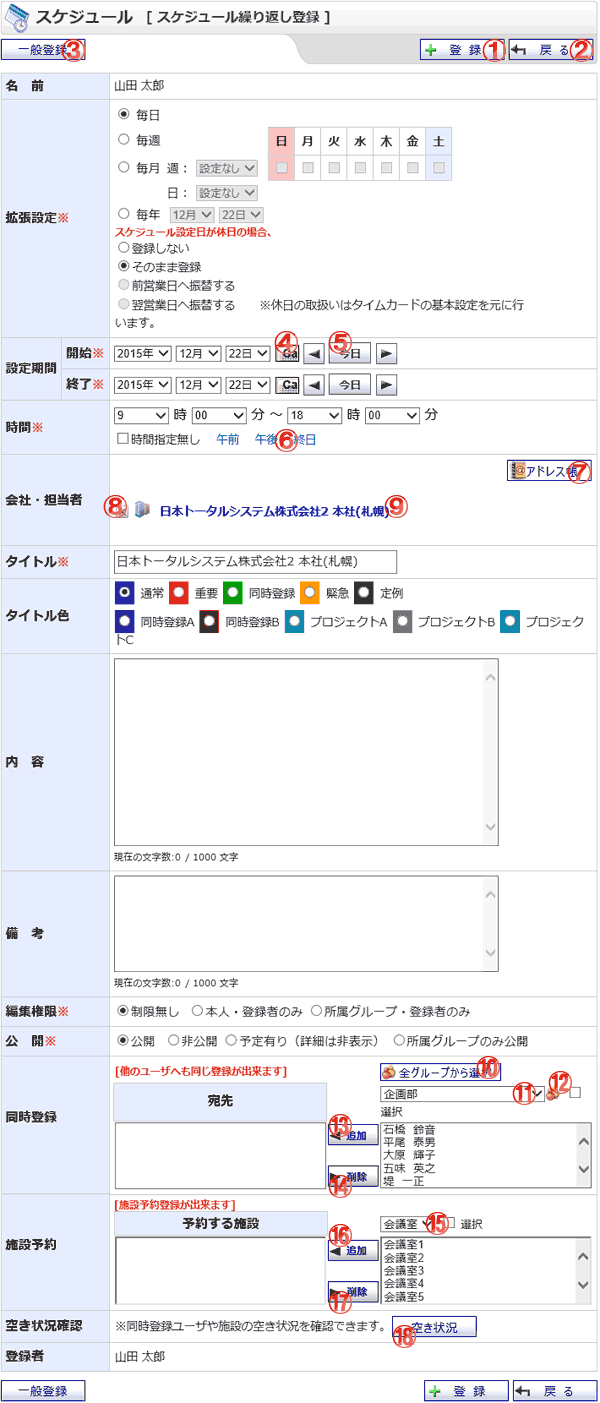This screenshot has height=1403, width=600.
Task: Open the end date day dropdown
Action: [x=247, y=384]
